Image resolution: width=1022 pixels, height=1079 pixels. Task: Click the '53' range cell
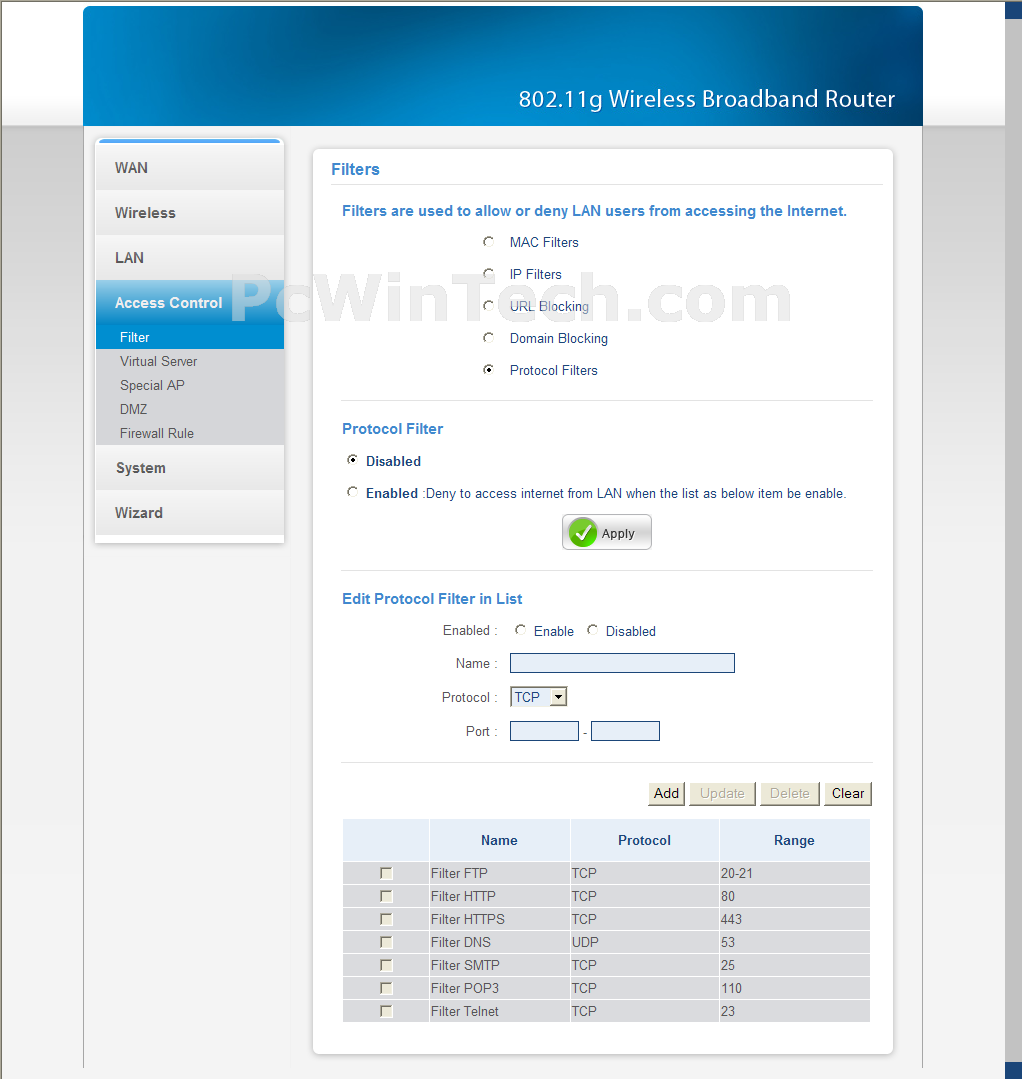coord(795,942)
